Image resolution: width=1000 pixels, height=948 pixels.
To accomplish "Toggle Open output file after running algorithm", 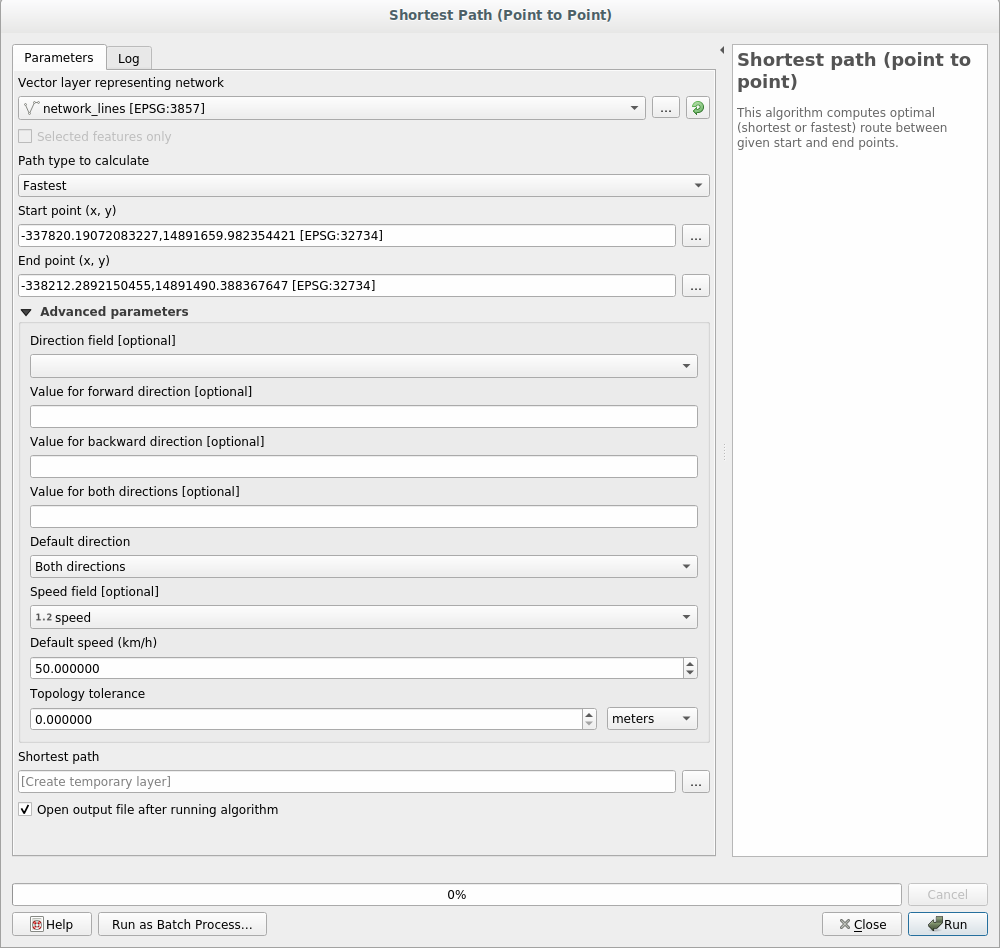I will coord(25,810).
